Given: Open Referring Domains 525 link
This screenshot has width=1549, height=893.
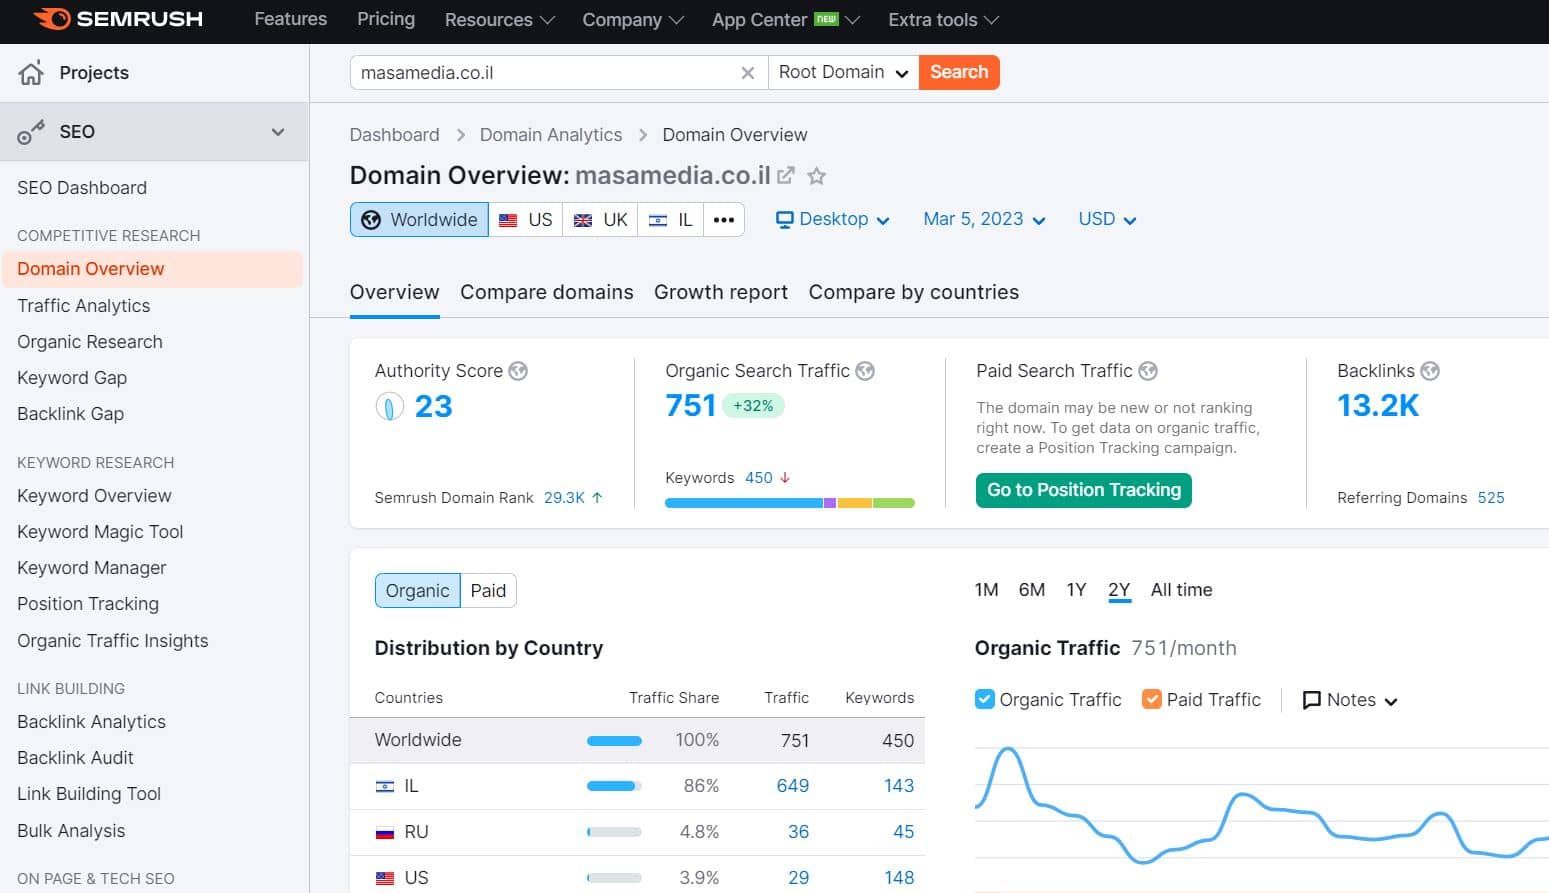Looking at the screenshot, I should (1491, 498).
